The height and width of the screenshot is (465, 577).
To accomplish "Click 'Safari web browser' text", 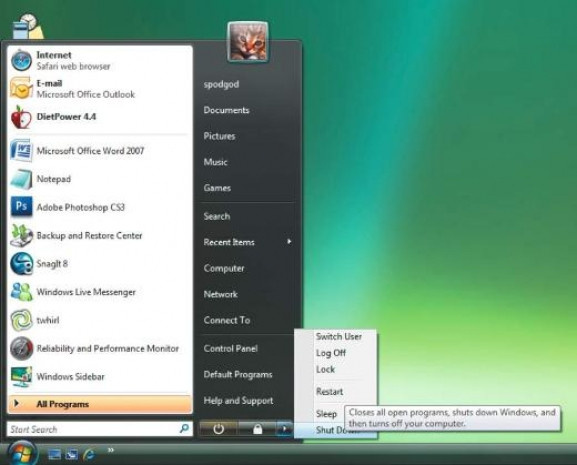I will tap(73, 67).
